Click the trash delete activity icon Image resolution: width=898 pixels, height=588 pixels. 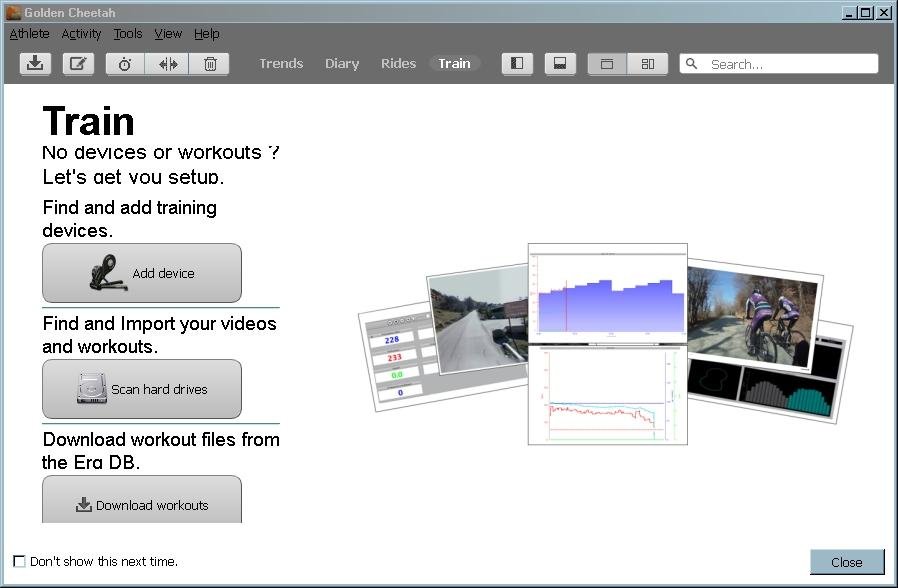(x=210, y=64)
